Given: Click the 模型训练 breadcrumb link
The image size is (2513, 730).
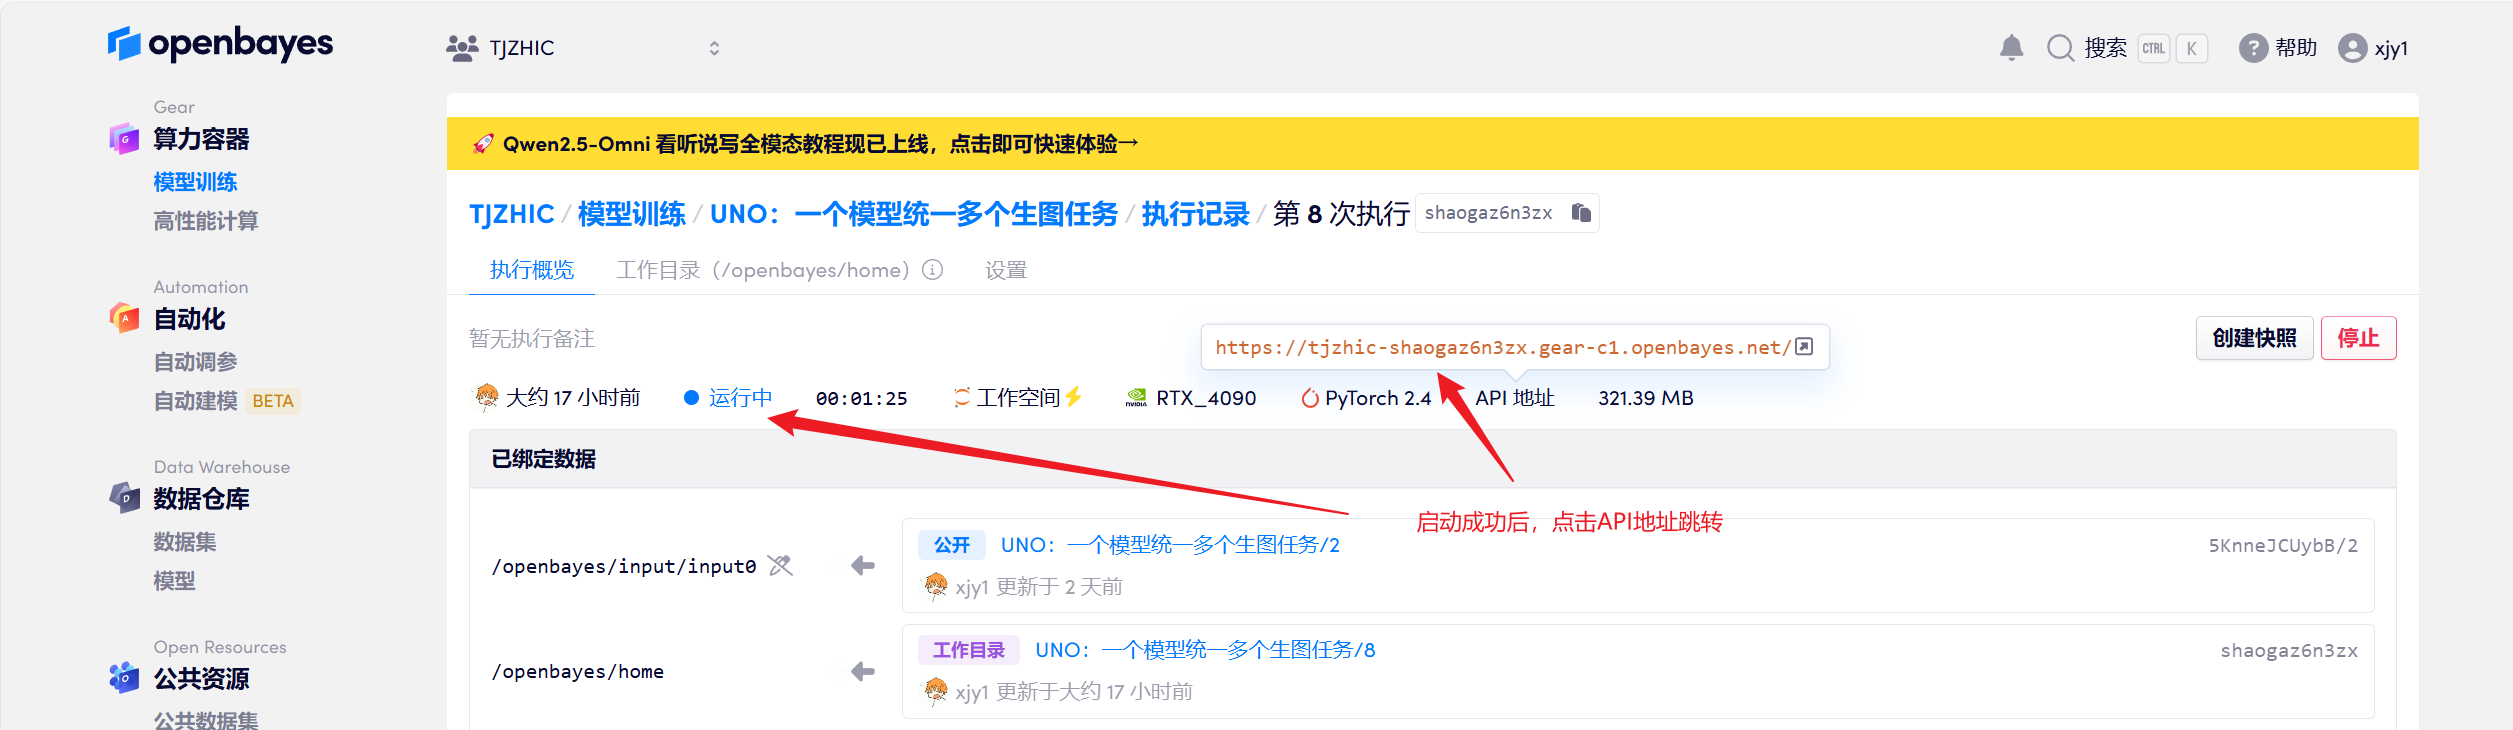Looking at the screenshot, I should coord(632,214).
